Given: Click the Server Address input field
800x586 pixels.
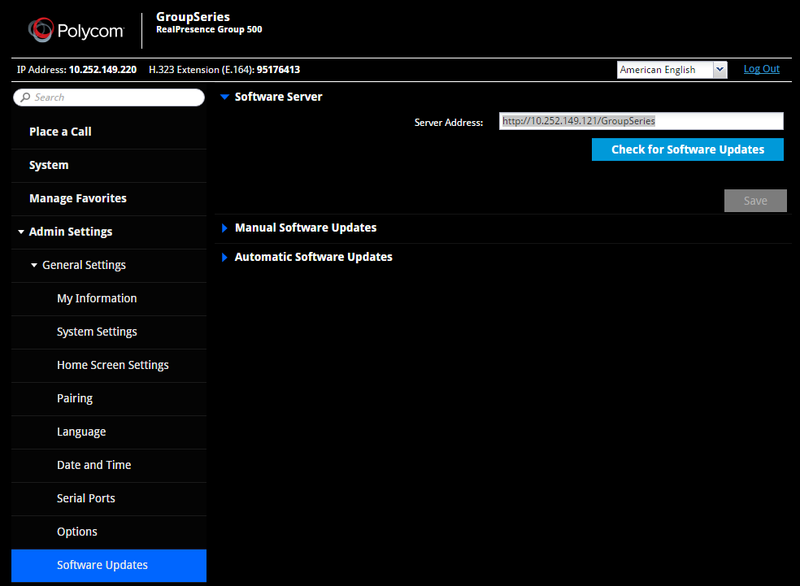Looking at the screenshot, I should pyautogui.click(x=640, y=121).
